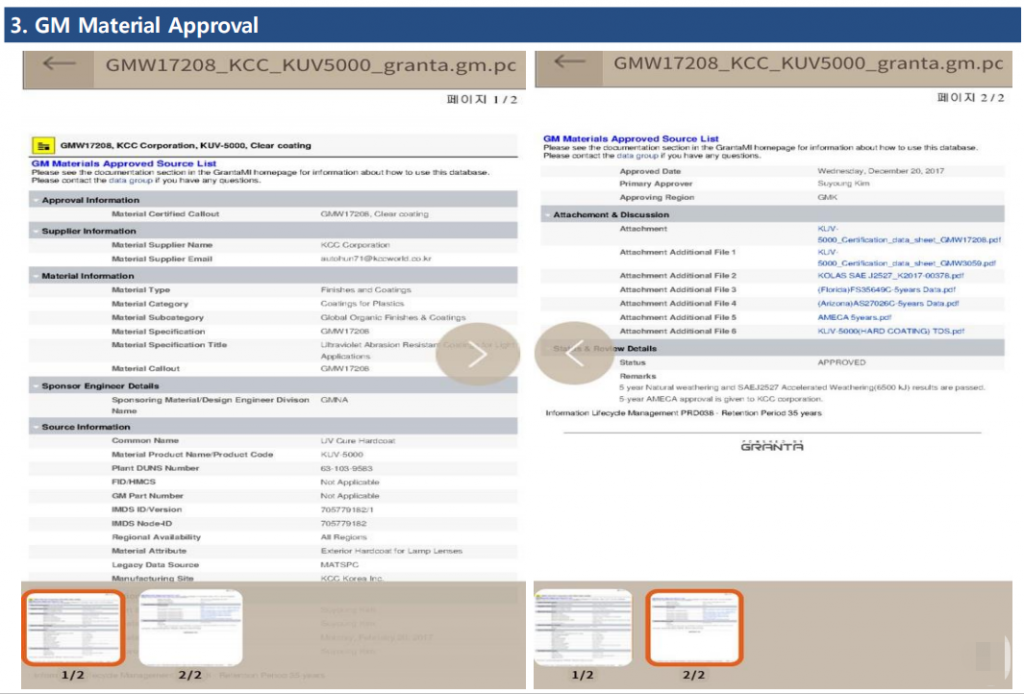Click the data group link on page 1/2
1024x694 pixels.
(131, 180)
